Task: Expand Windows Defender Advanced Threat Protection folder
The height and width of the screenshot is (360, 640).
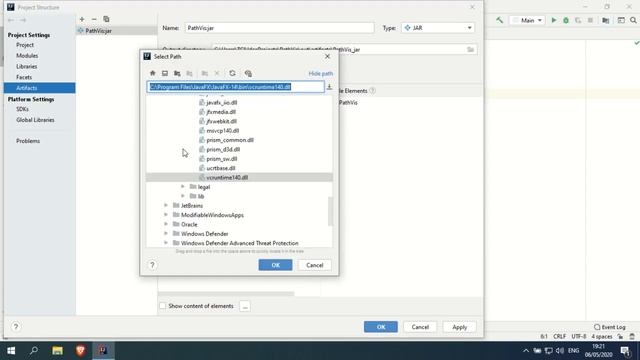Action: point(166,243)
